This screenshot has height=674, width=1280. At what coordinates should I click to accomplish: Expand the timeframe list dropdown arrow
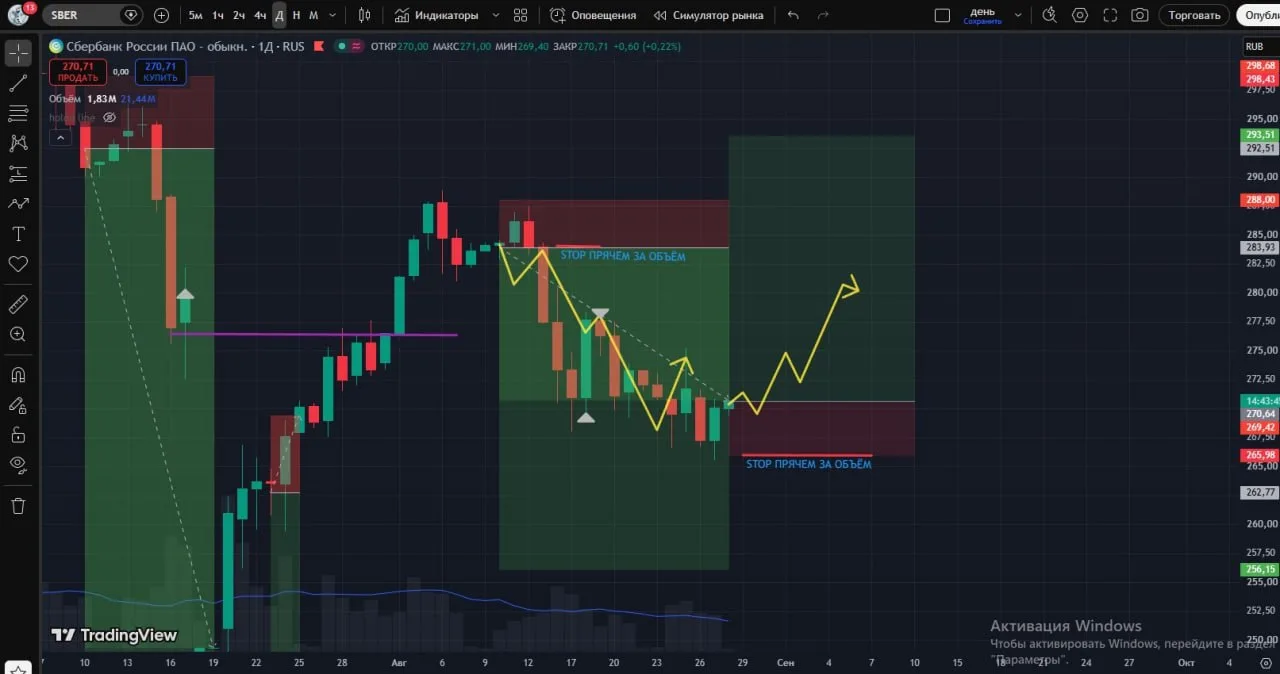pyautogui.click(x=333, y=15)
